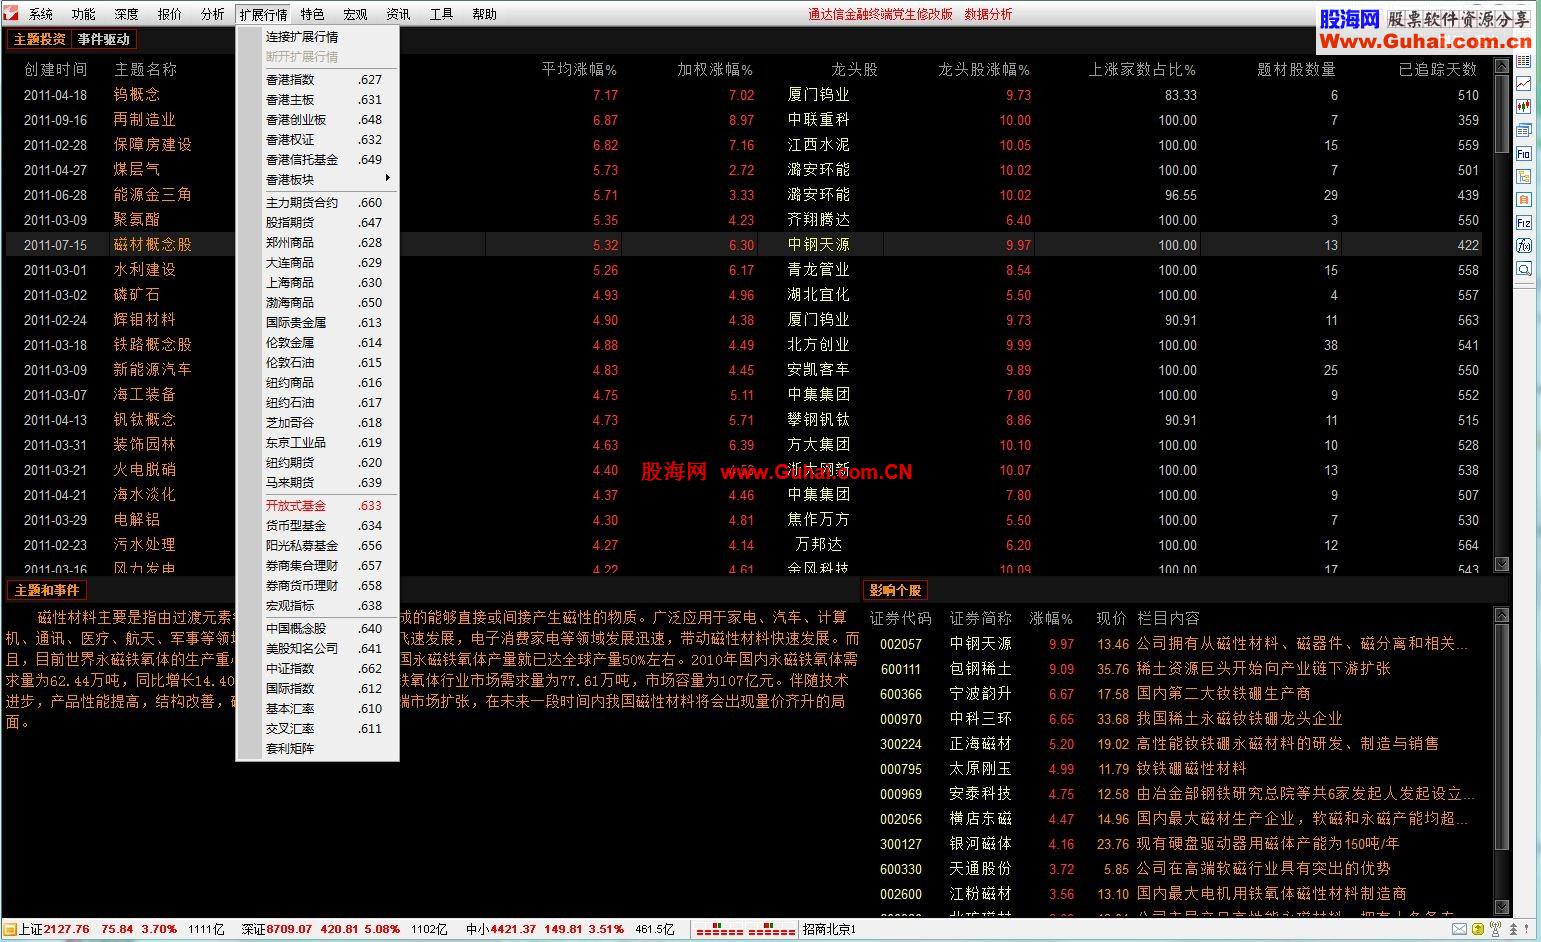The width and height of the screenshot is (1541, 942).
Task: Click the orange document sidebar icon
Action: [x=1524, y=200]
